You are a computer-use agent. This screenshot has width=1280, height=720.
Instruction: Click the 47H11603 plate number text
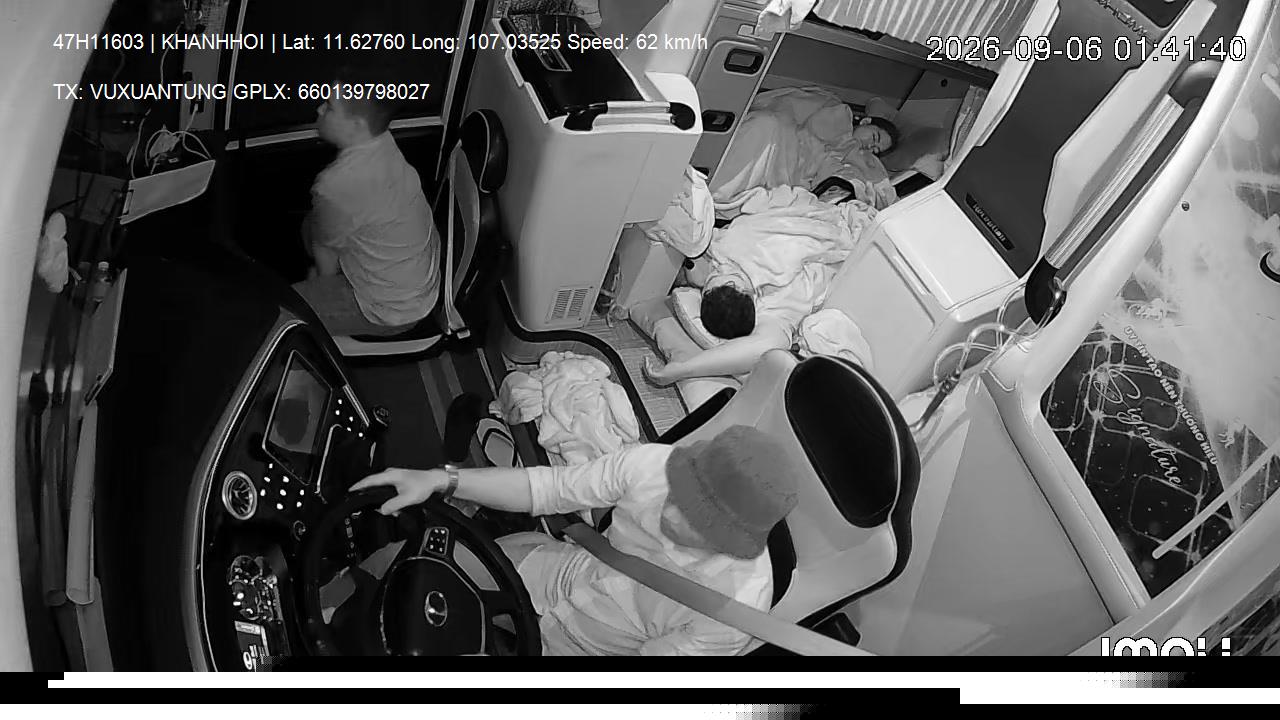tap(98, 42)
